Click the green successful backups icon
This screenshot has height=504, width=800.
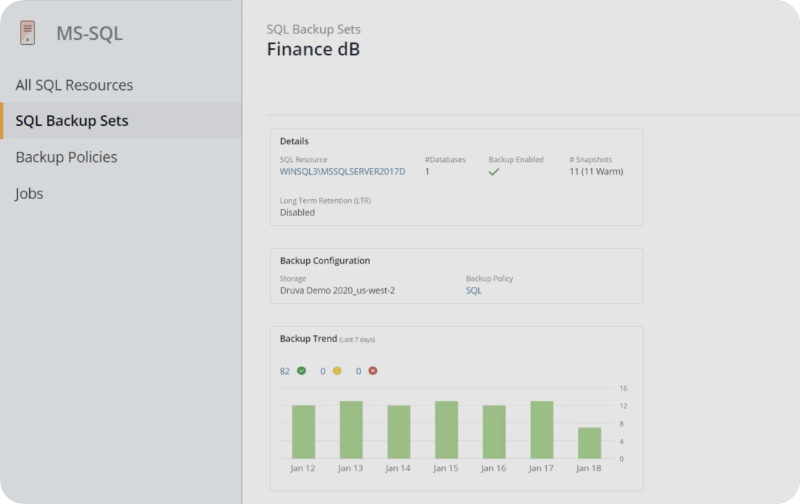click(301, 371)
